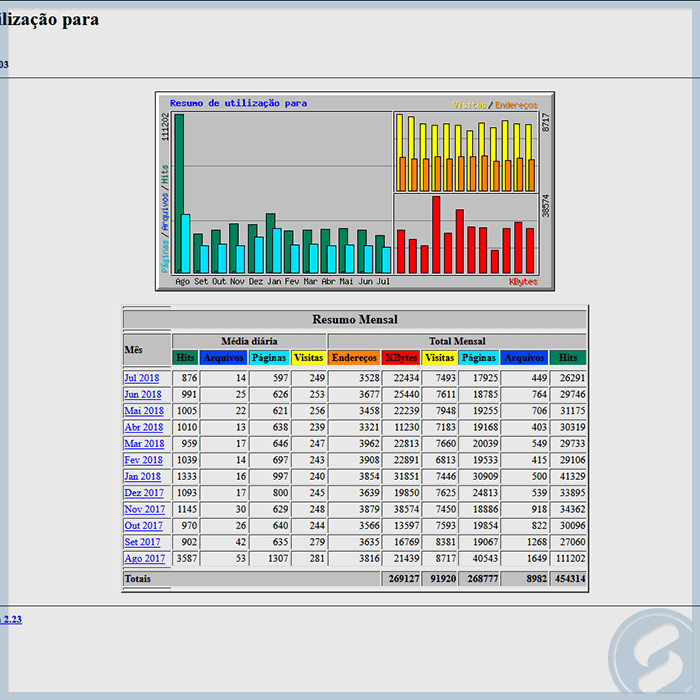700x700 pixels.
Task: Open the Jul 2018 monthly report link
Action: pyautogui.click(x=142, y=378)
